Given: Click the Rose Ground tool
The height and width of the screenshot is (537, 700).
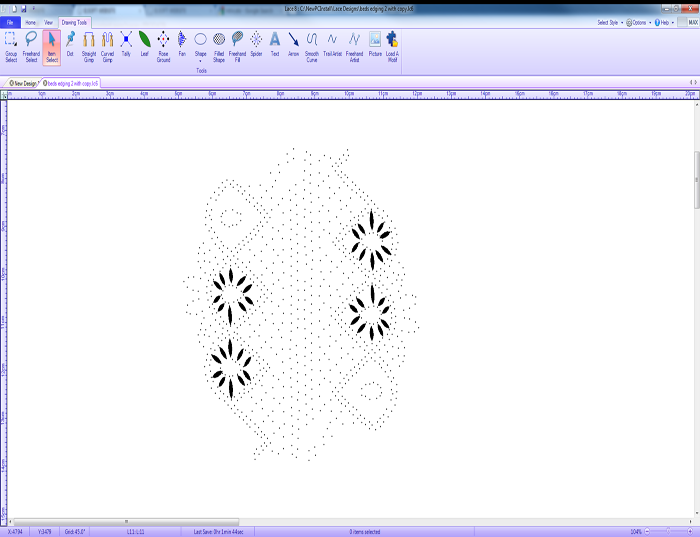Looking at the screenshot, I should [x=163, y=44].
